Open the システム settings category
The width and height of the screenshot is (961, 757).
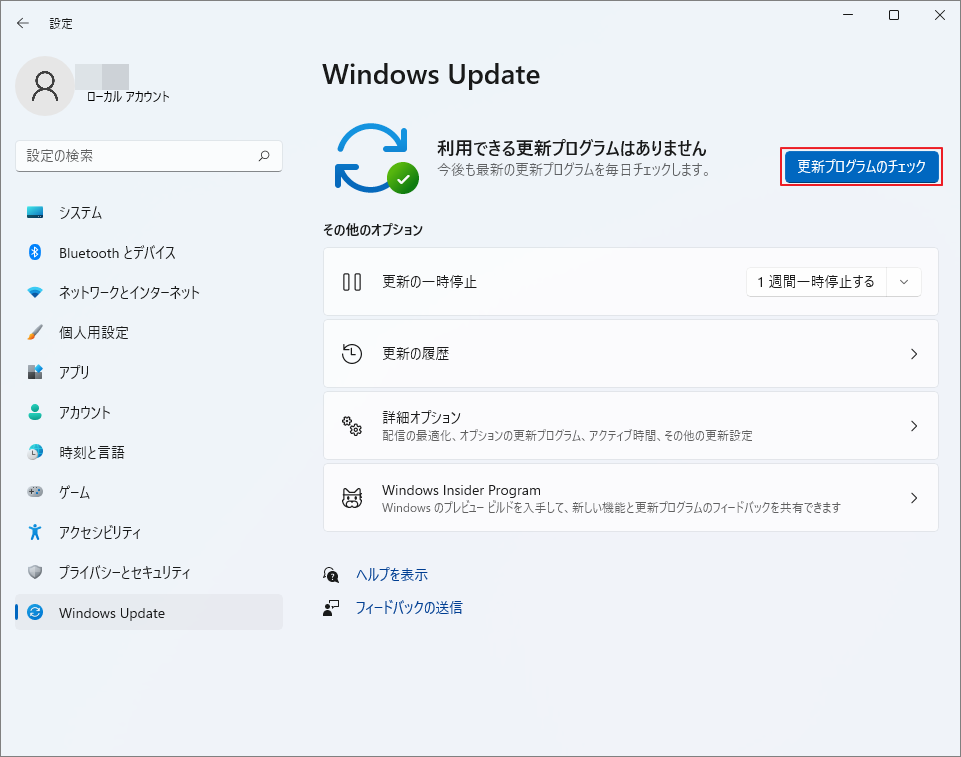point(149,212)
